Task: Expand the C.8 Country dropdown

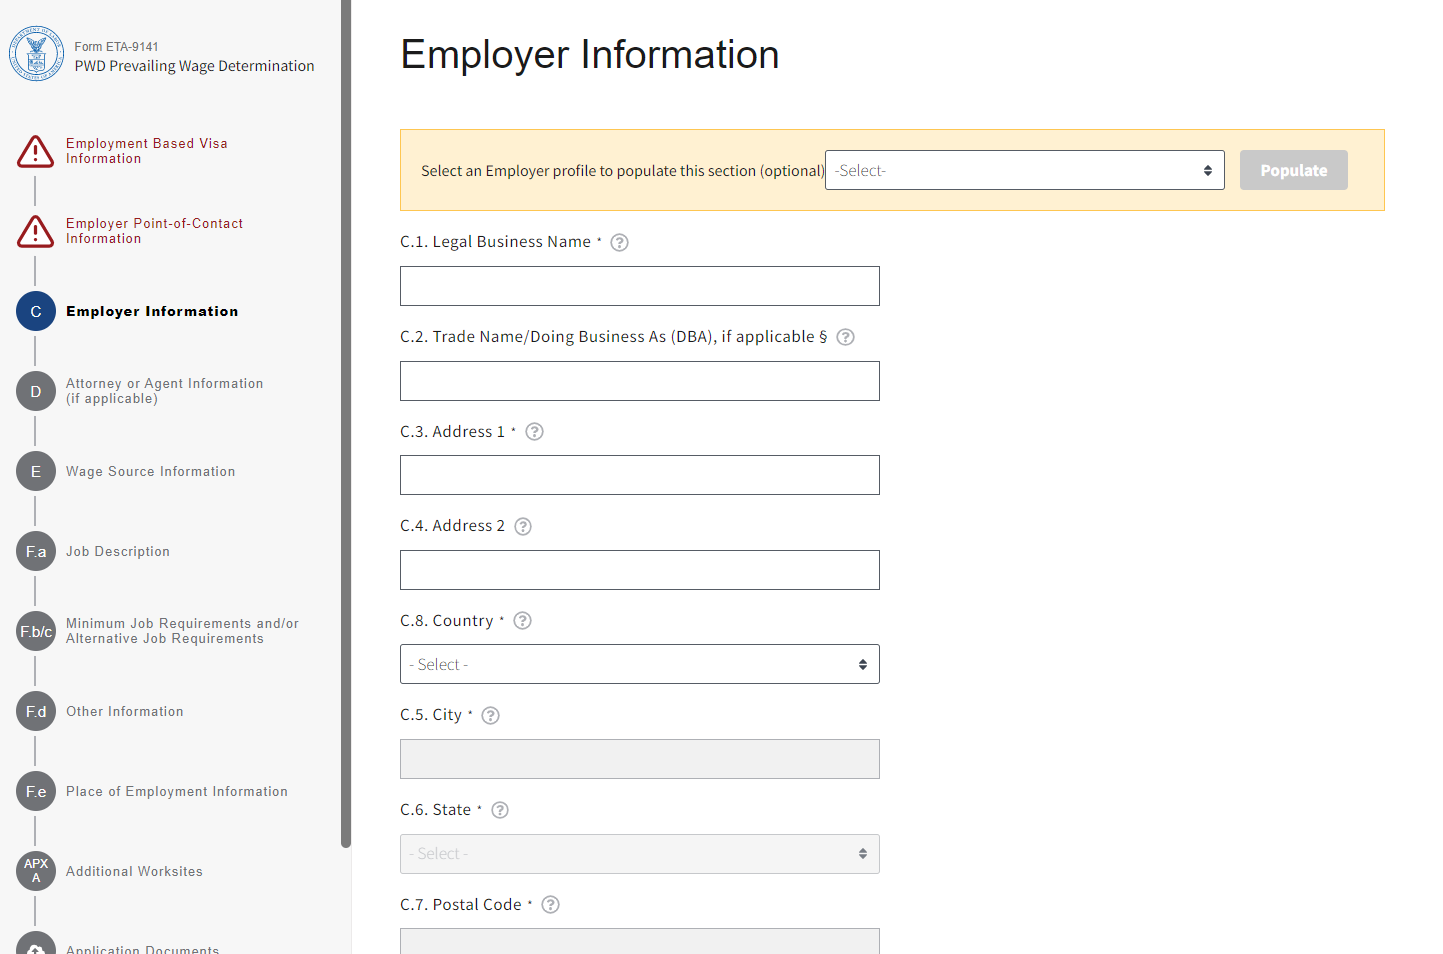Action: tap(639, 665)
